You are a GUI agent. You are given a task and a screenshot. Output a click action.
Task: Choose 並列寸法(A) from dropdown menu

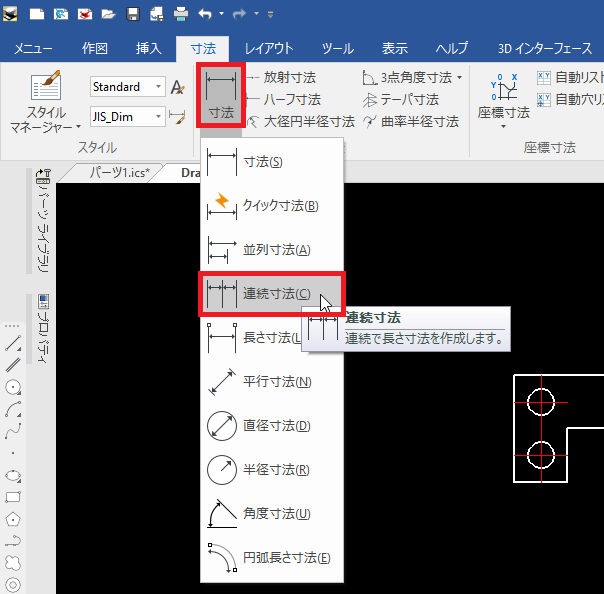[x=272, y=250]
